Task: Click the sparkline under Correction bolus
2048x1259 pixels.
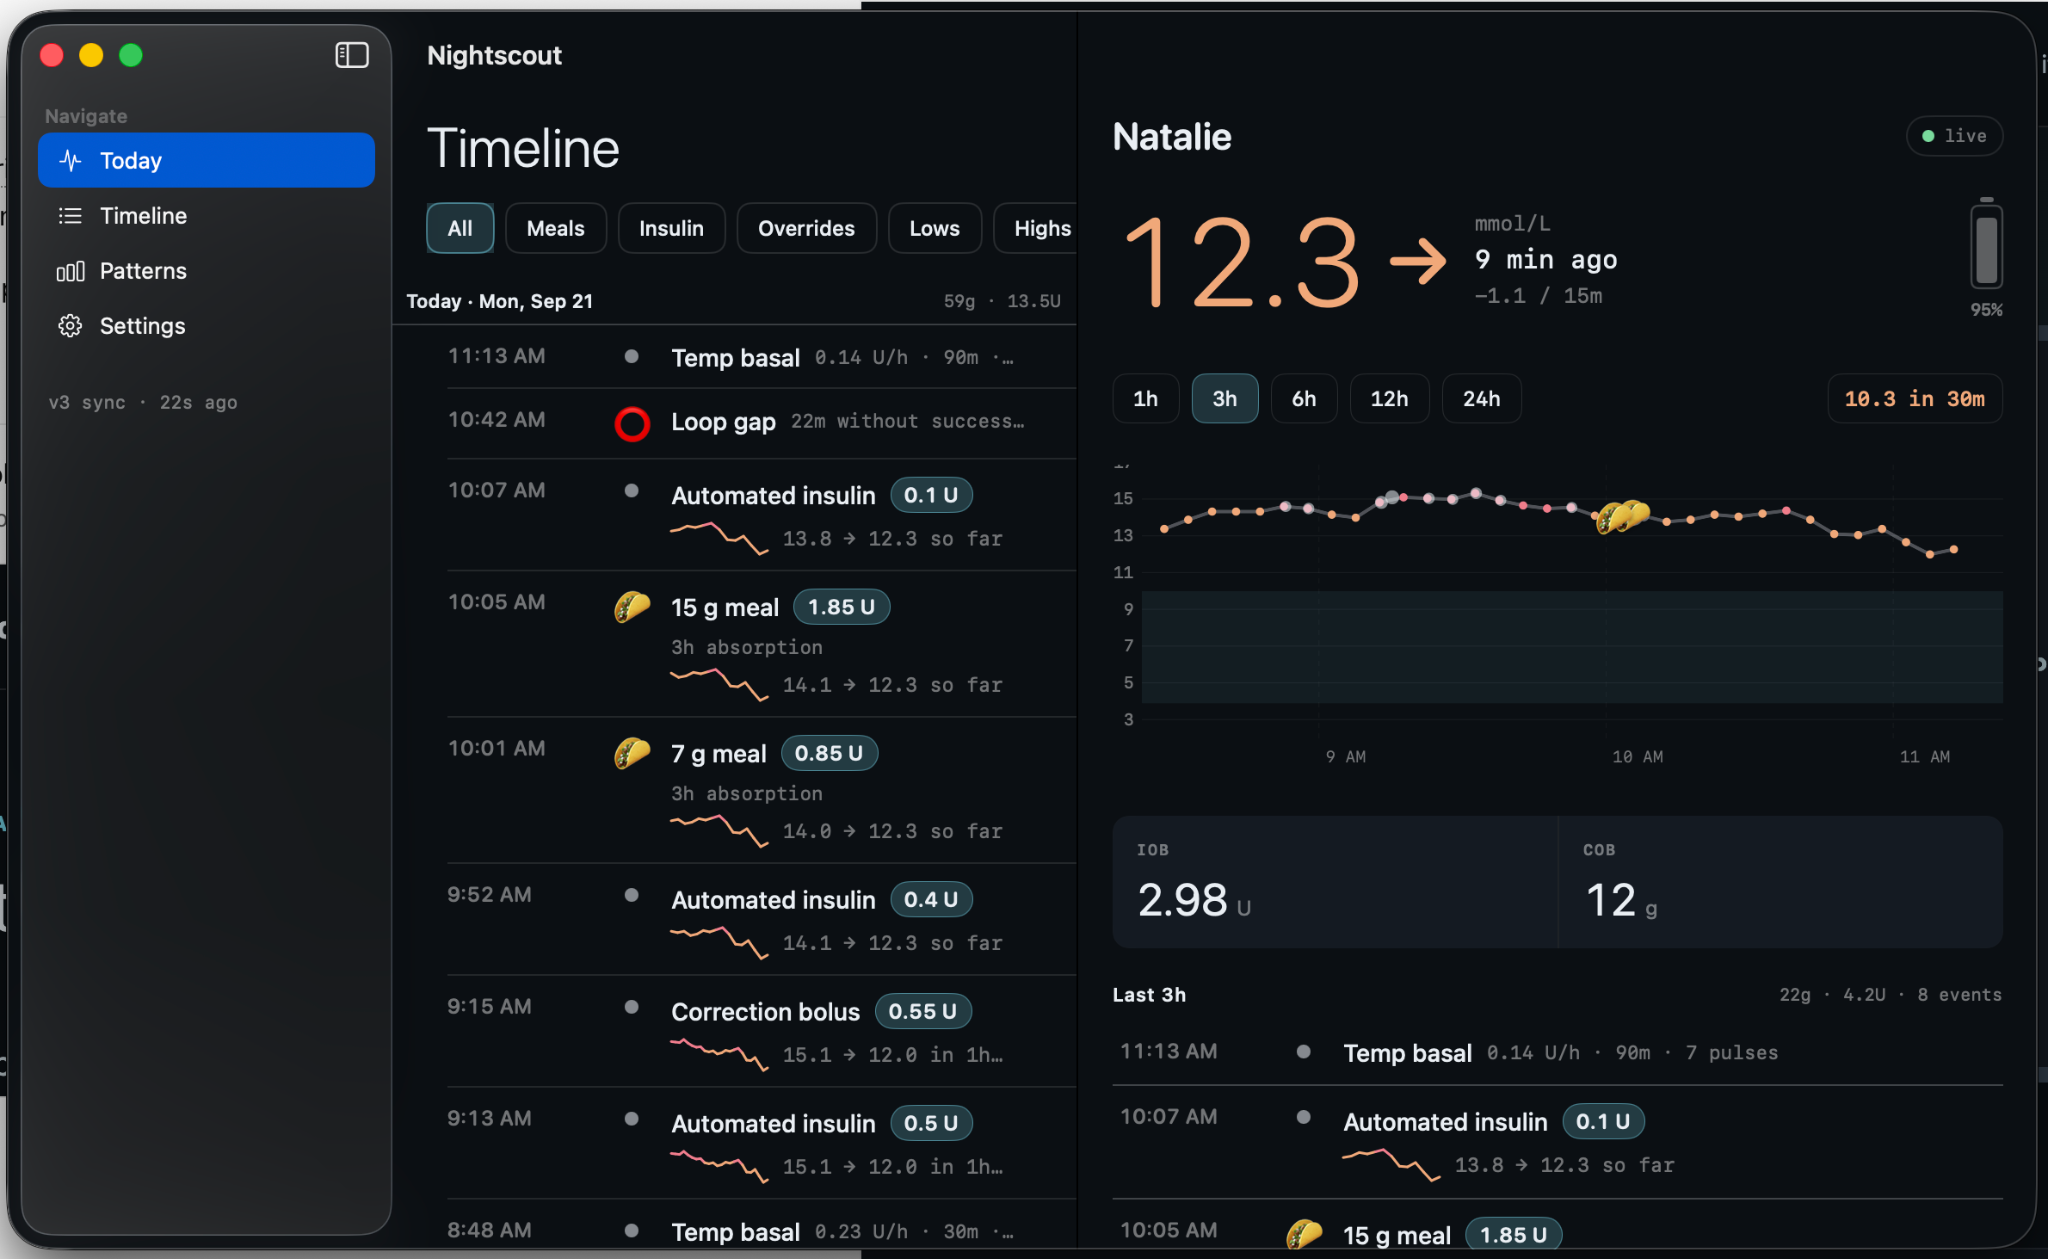Action: pos(719,1054)
